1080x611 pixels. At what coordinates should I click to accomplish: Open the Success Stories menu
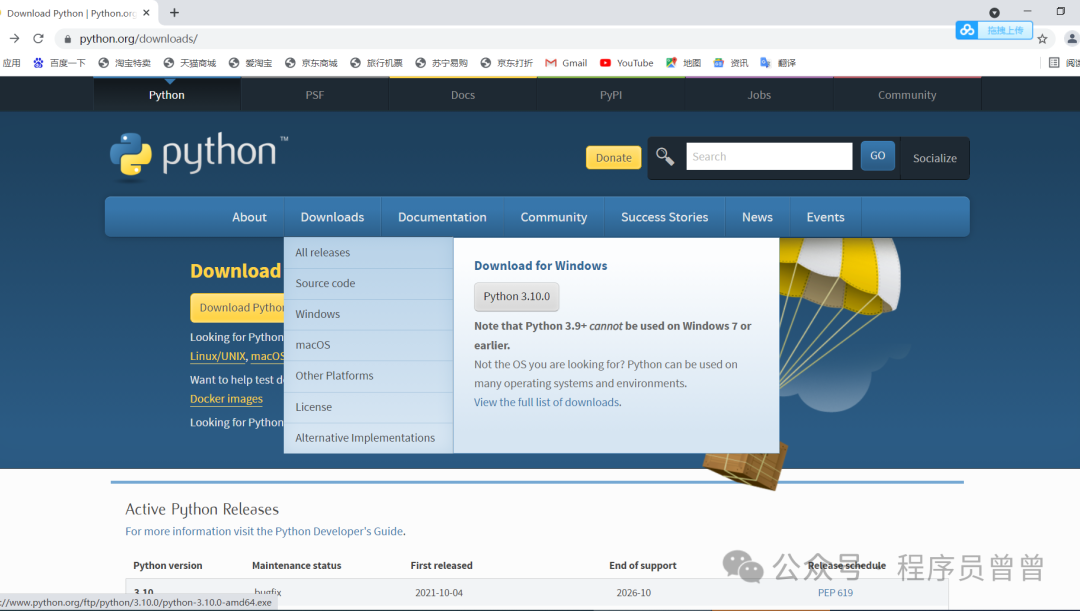[x=664, y=217]
